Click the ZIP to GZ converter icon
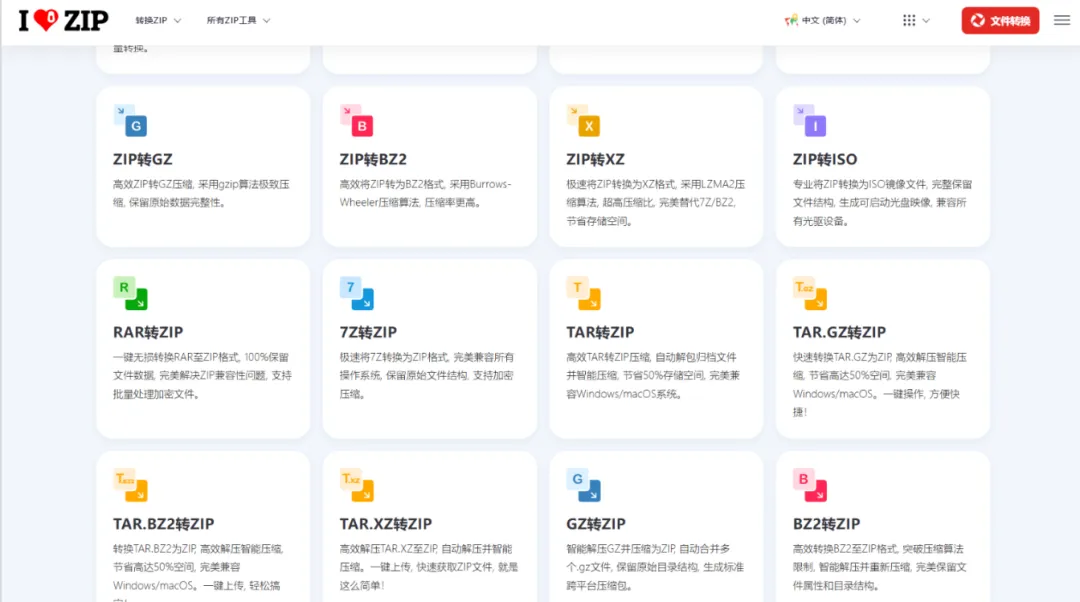Viewport: 1080px width, 602px height. (x=130, y=121)
